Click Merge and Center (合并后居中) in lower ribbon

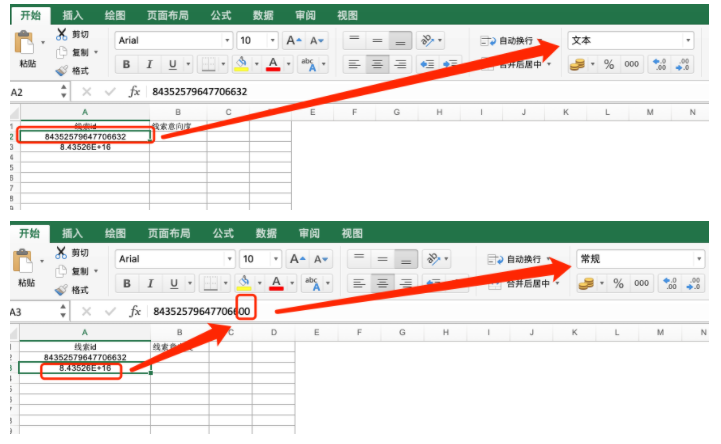[x=525, y=283]
